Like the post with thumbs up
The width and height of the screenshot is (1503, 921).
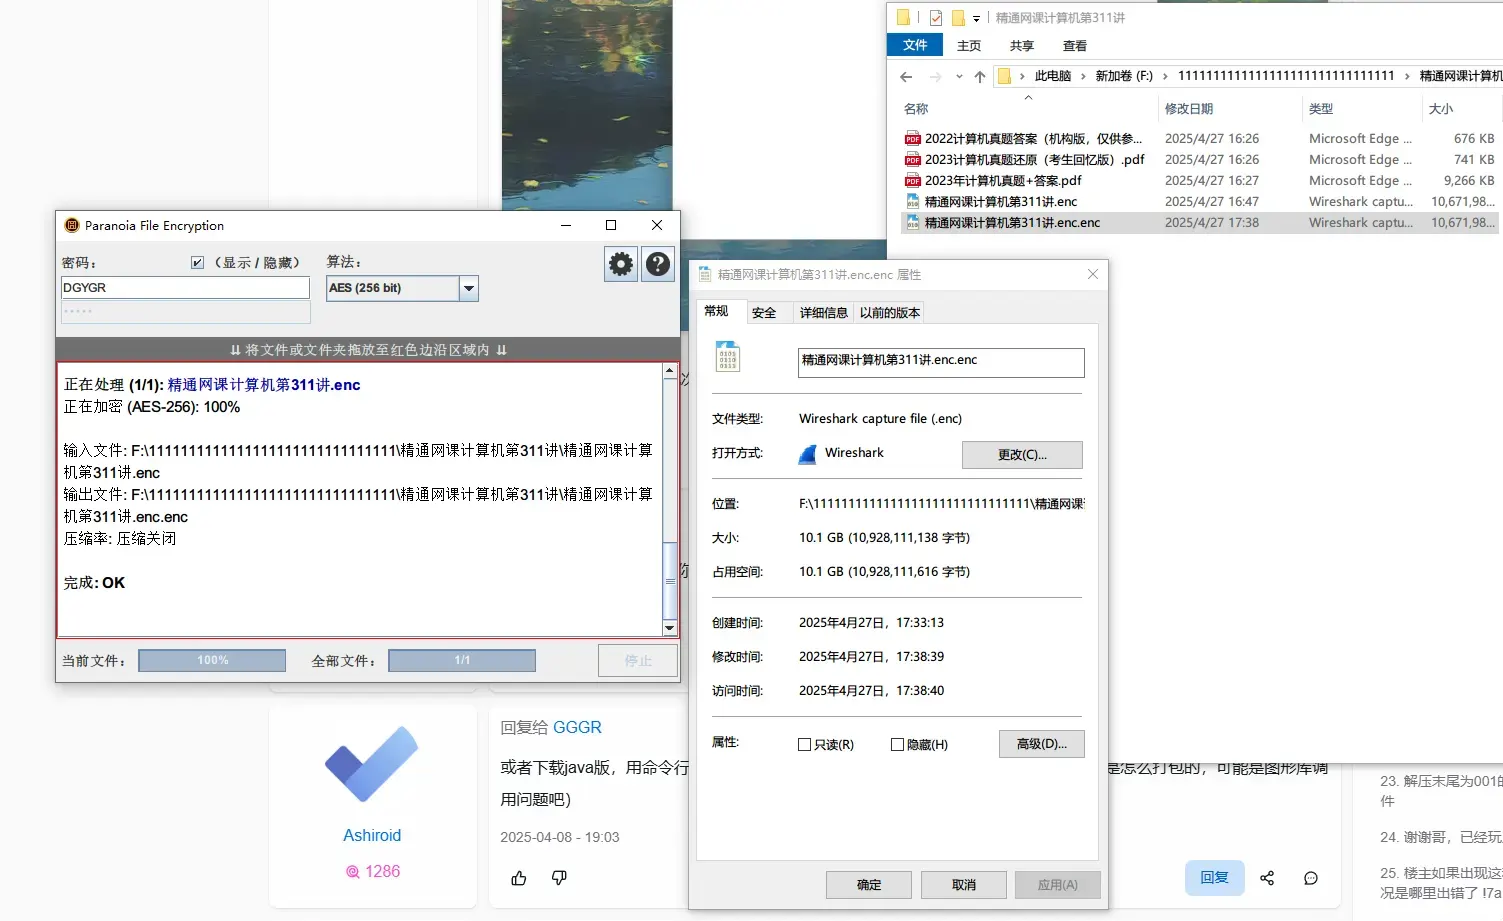click(519, 878)
